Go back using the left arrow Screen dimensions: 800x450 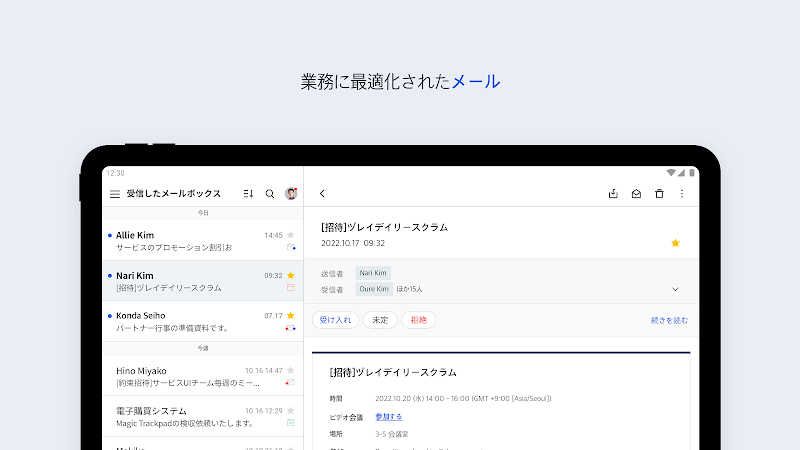(x=322, y=194)
